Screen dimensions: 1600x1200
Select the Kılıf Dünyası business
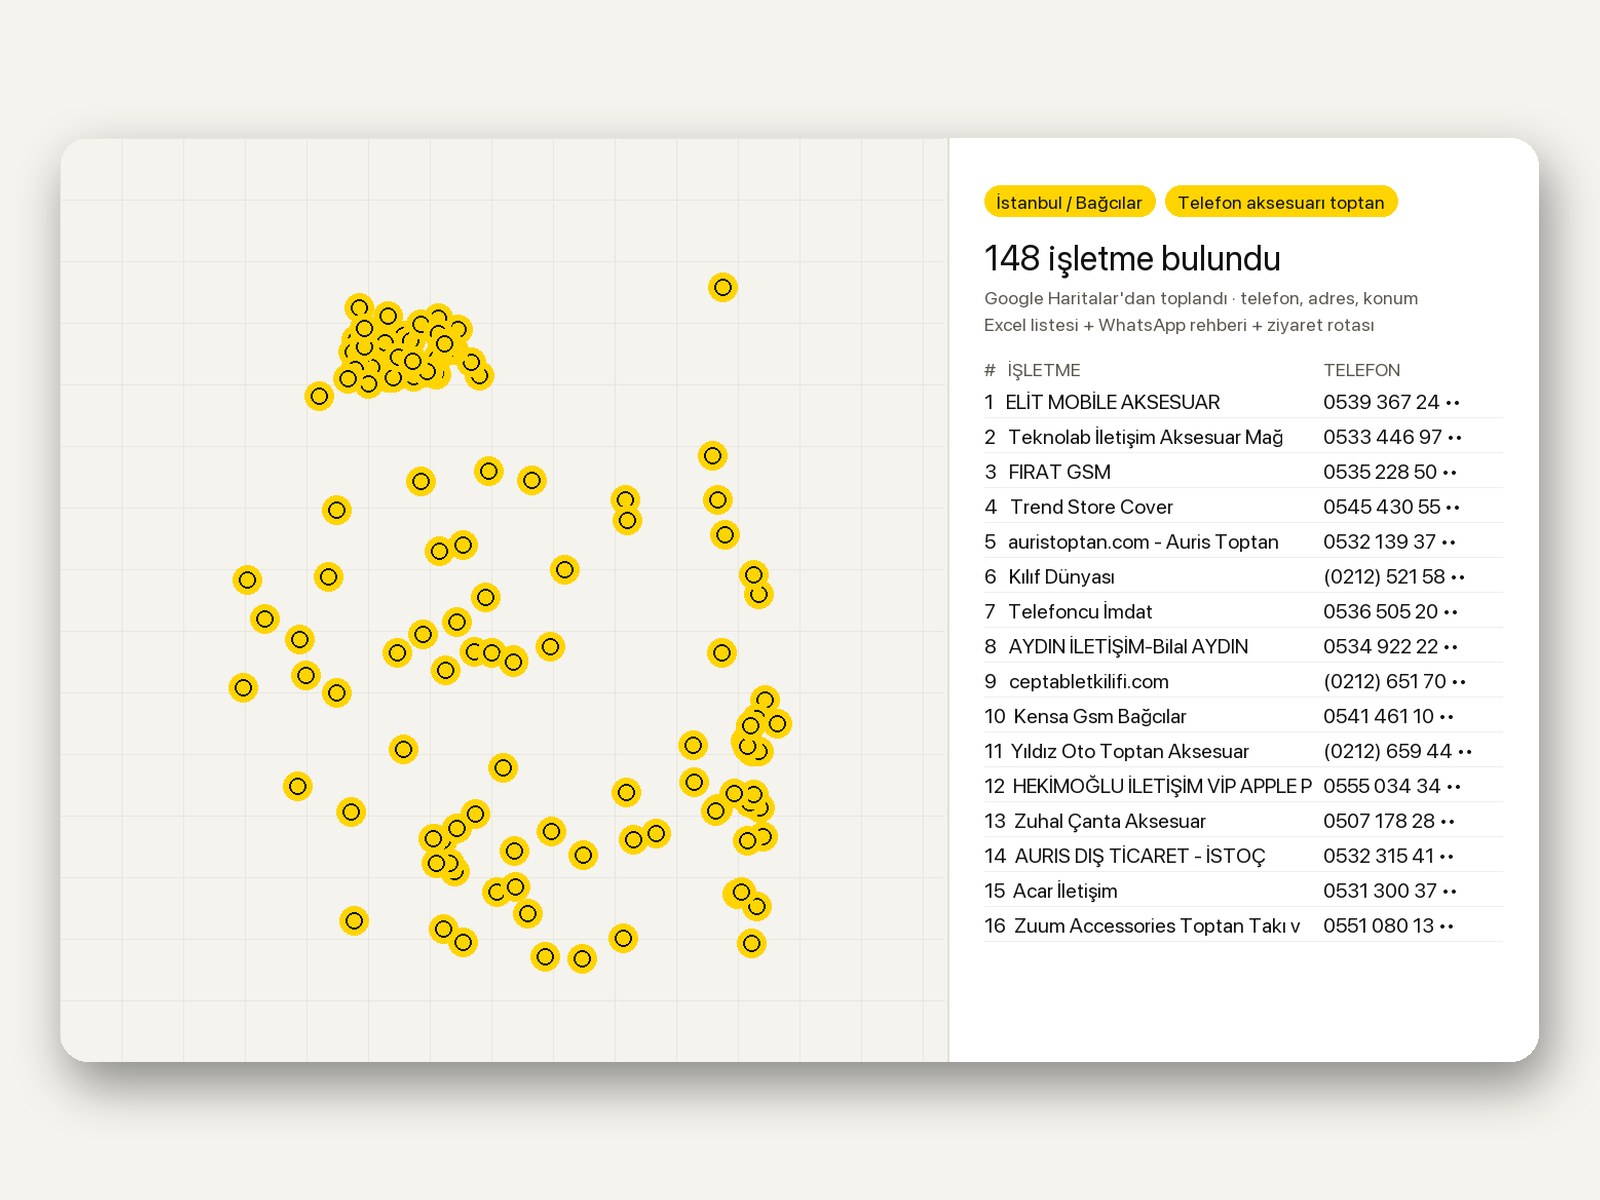1243,577
